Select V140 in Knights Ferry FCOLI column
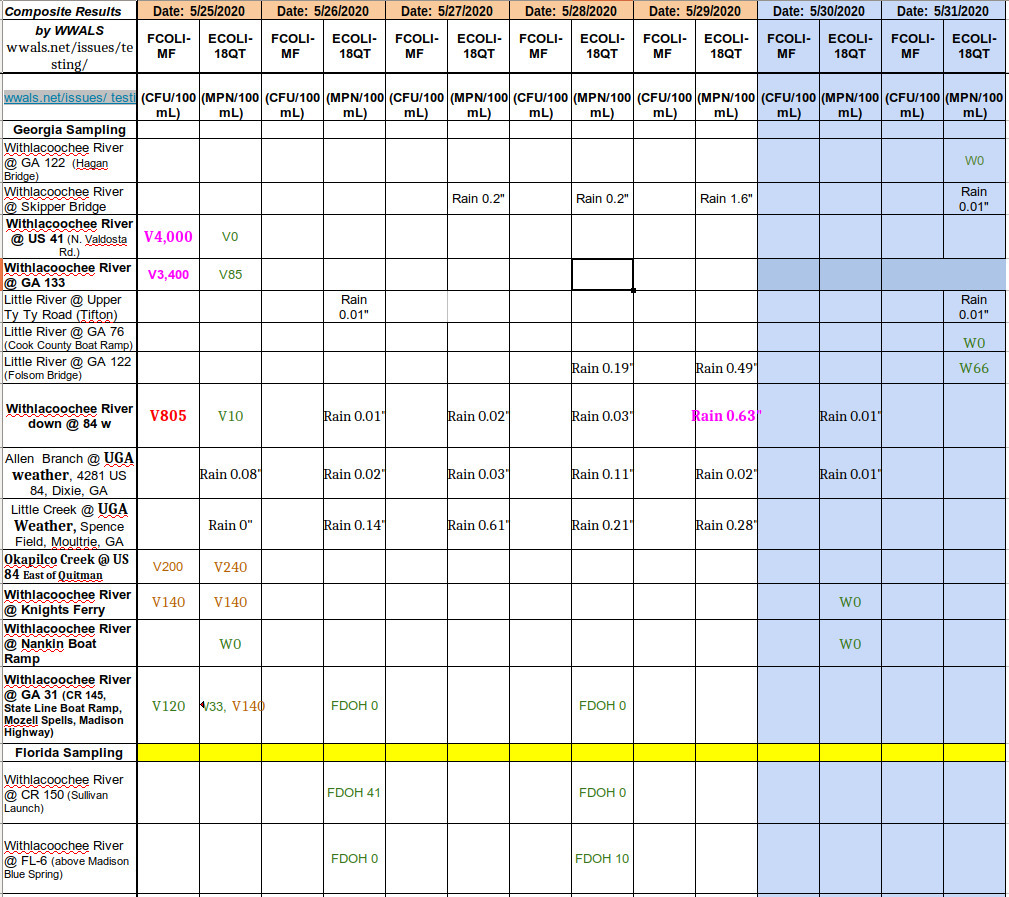This screenshot has height=897, width=1009. [x=168, y=602]
